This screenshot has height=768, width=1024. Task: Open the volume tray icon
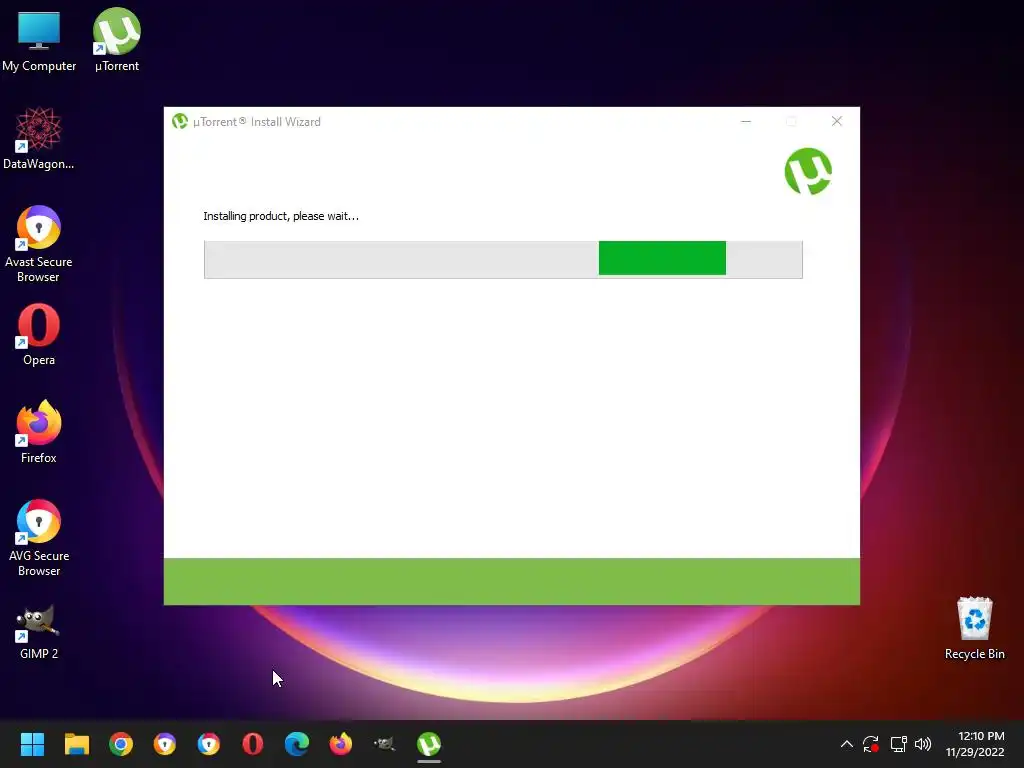click(x=923, y=744)
